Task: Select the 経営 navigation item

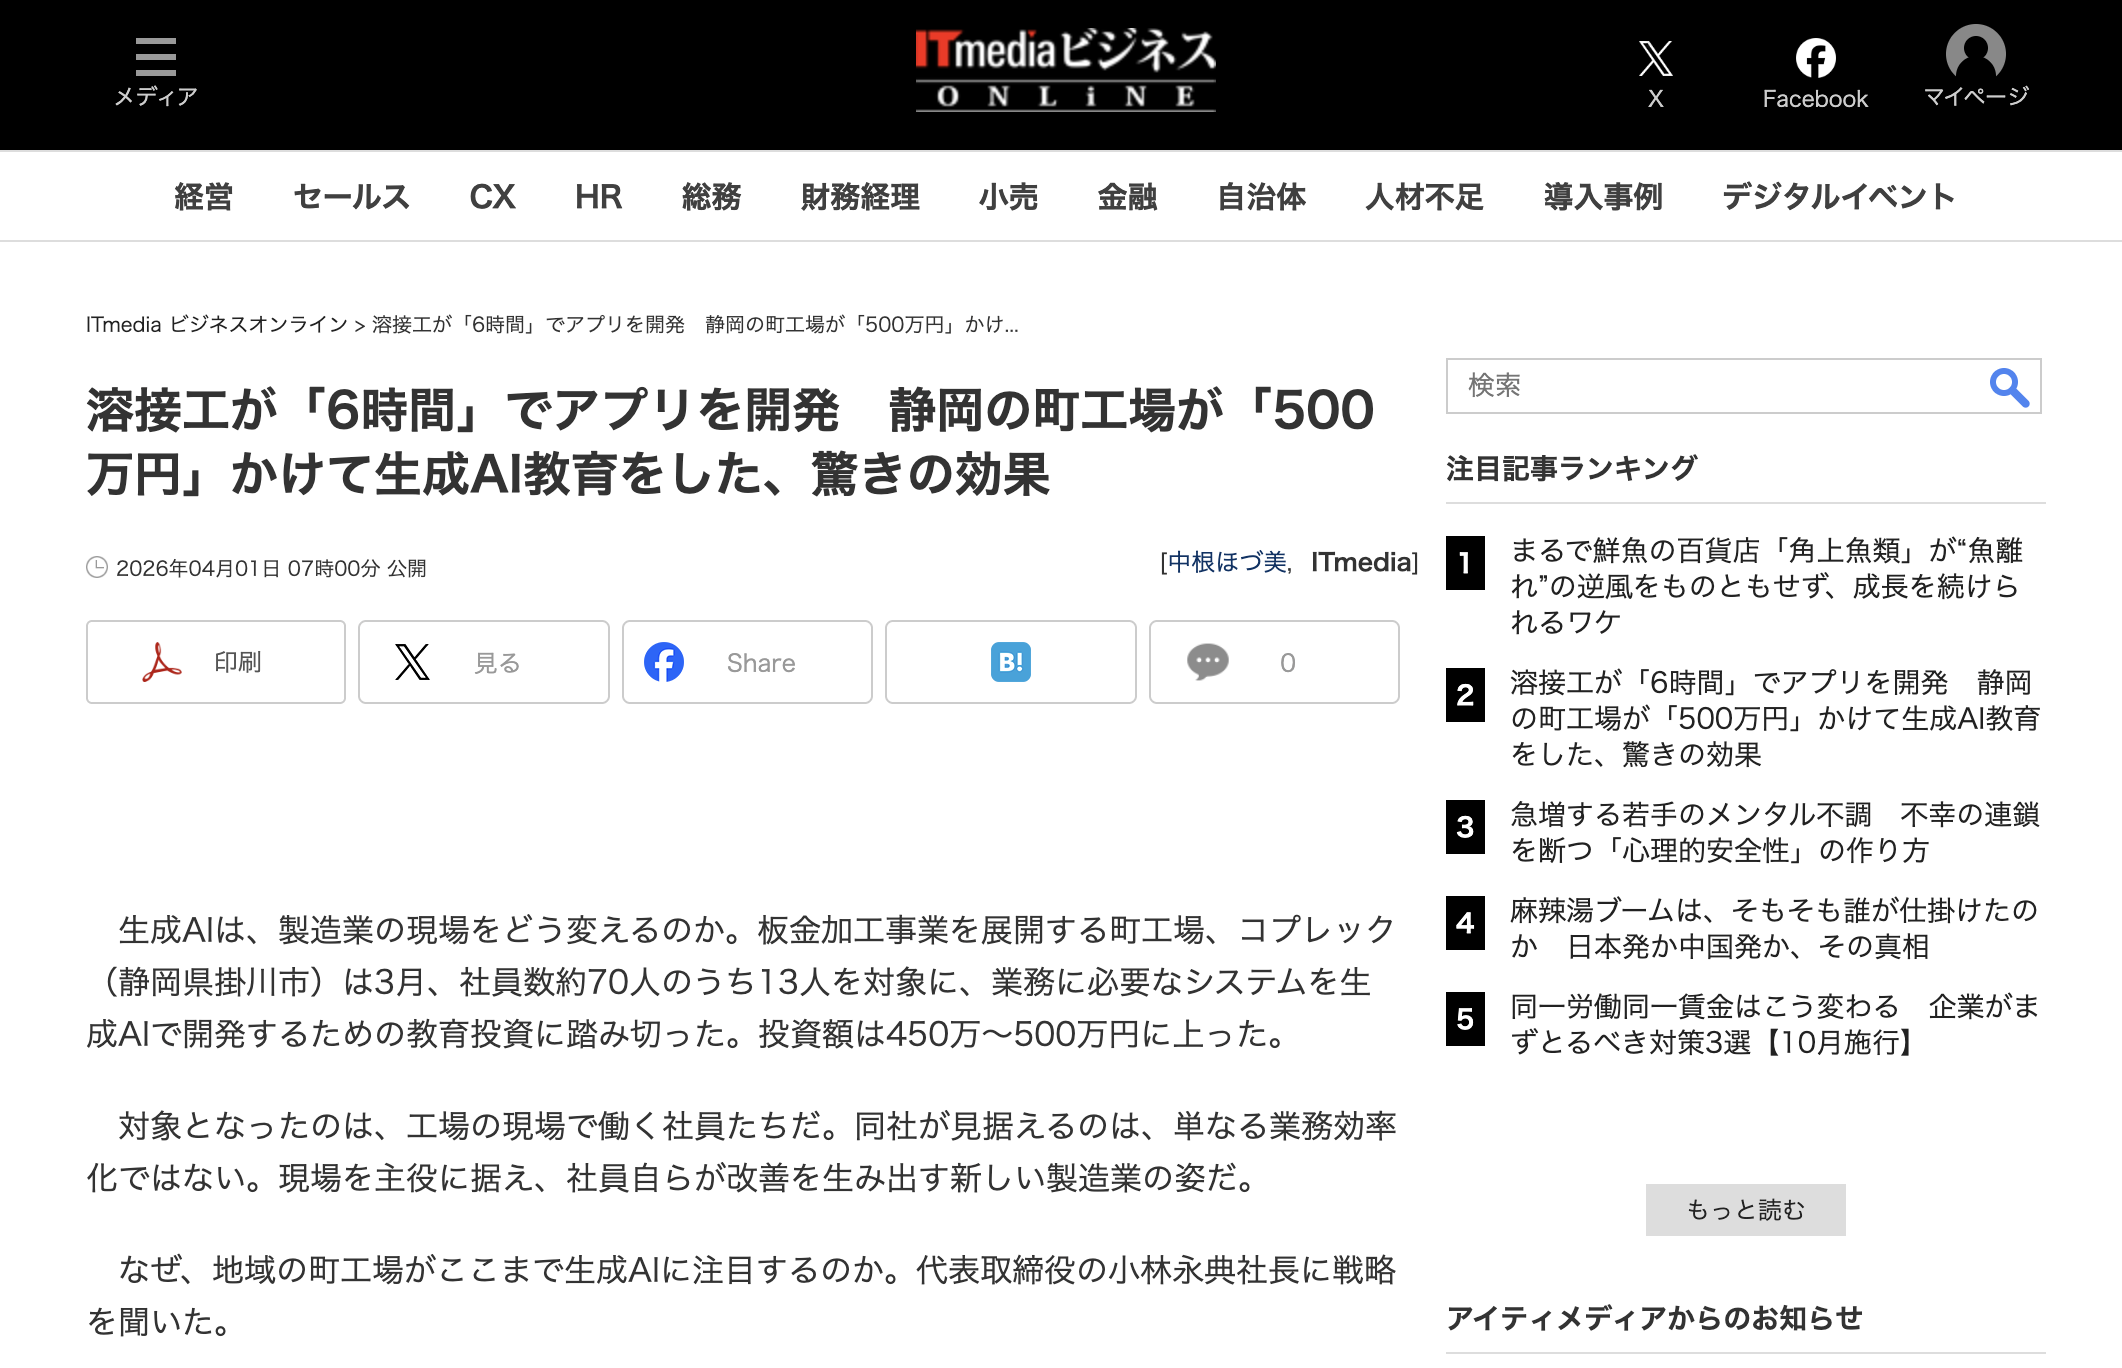Action: [x=203, y=197]
